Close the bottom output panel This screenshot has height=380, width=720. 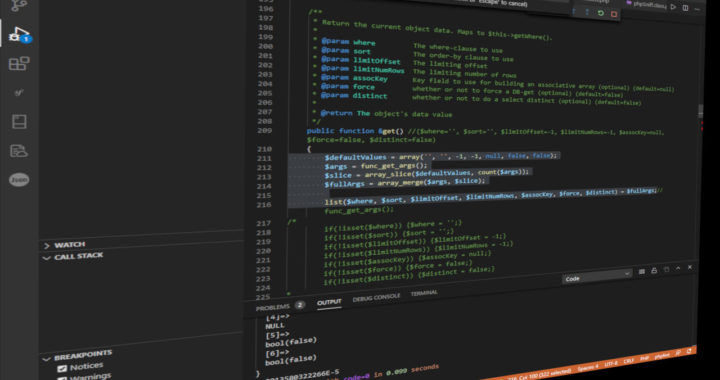690,267
